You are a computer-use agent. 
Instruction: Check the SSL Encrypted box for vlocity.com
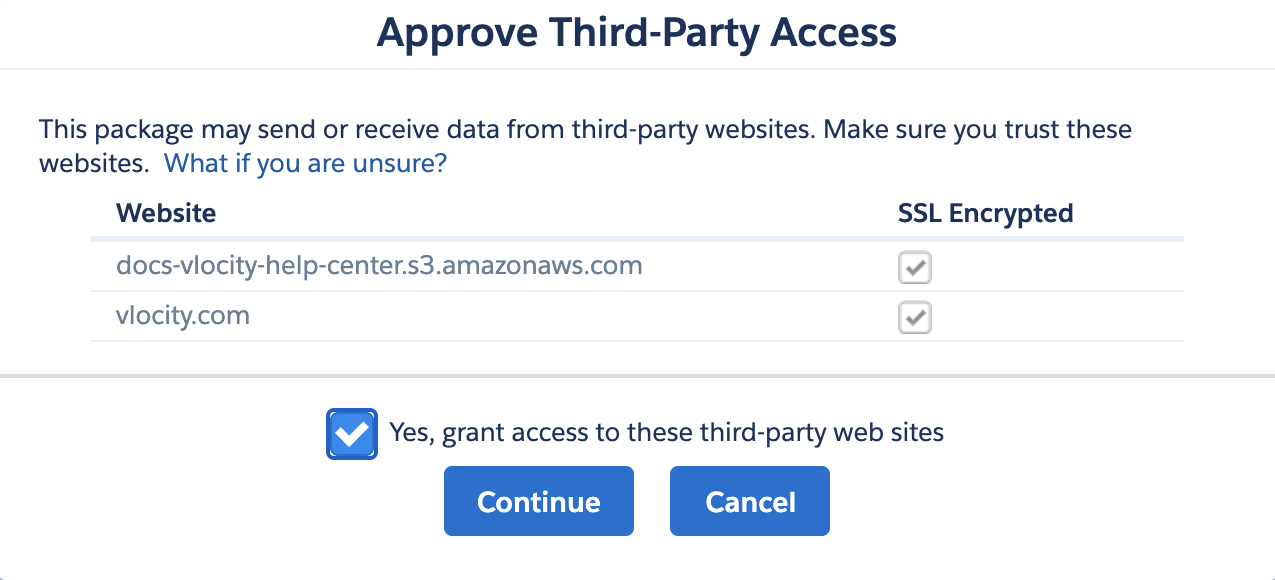(914, 317)
